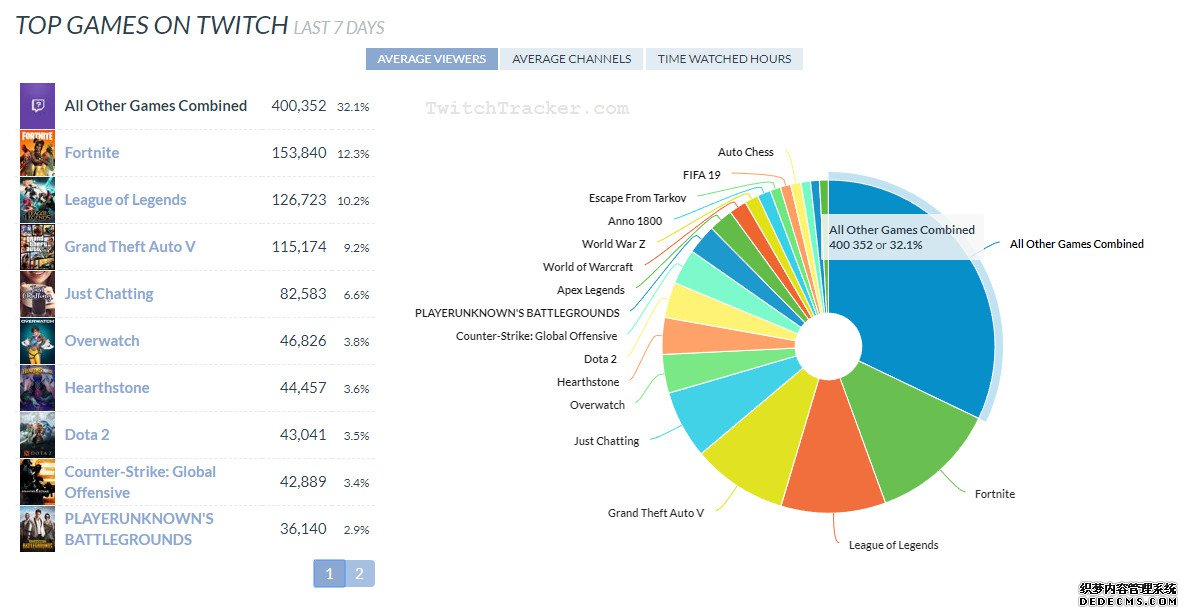Click the Dota 2 link in the list

point(86,435)
